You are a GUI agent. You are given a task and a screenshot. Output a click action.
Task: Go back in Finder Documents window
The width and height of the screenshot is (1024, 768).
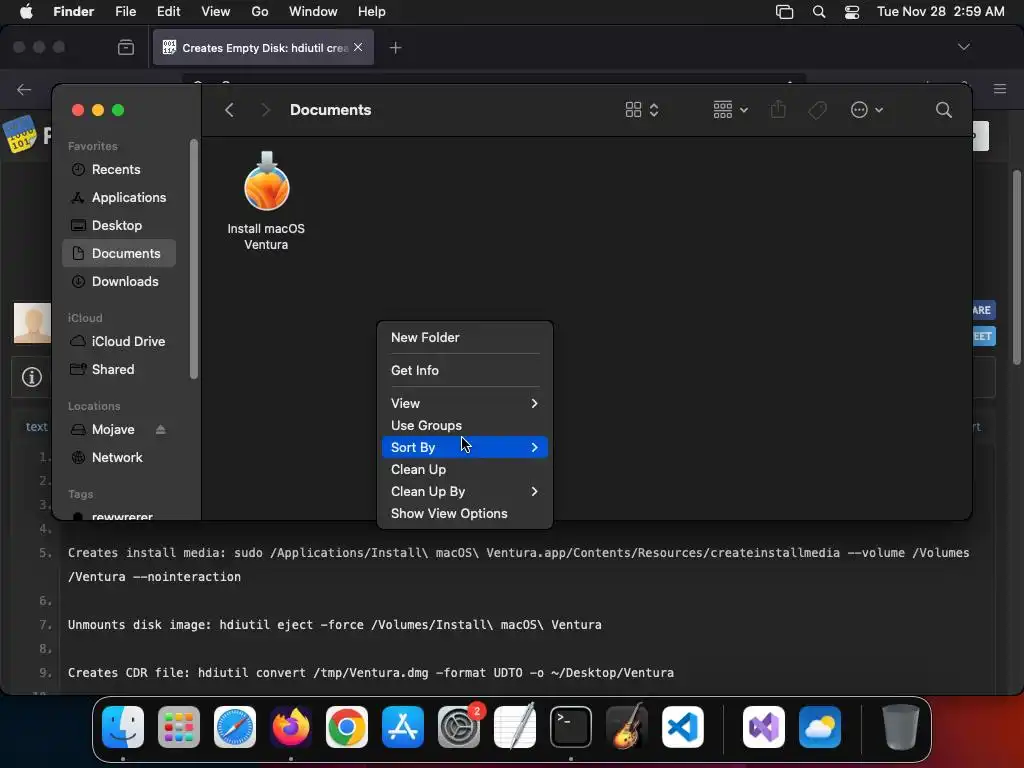tap(229, 110)
